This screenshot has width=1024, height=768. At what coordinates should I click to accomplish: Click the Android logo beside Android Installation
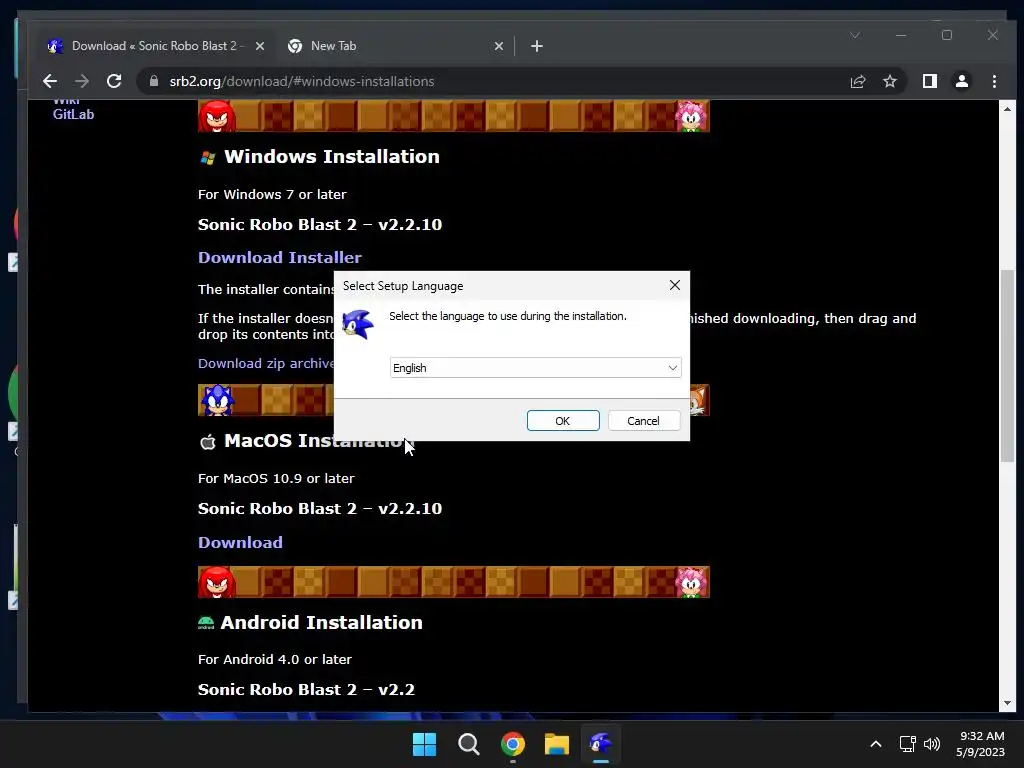click(206, 623)
